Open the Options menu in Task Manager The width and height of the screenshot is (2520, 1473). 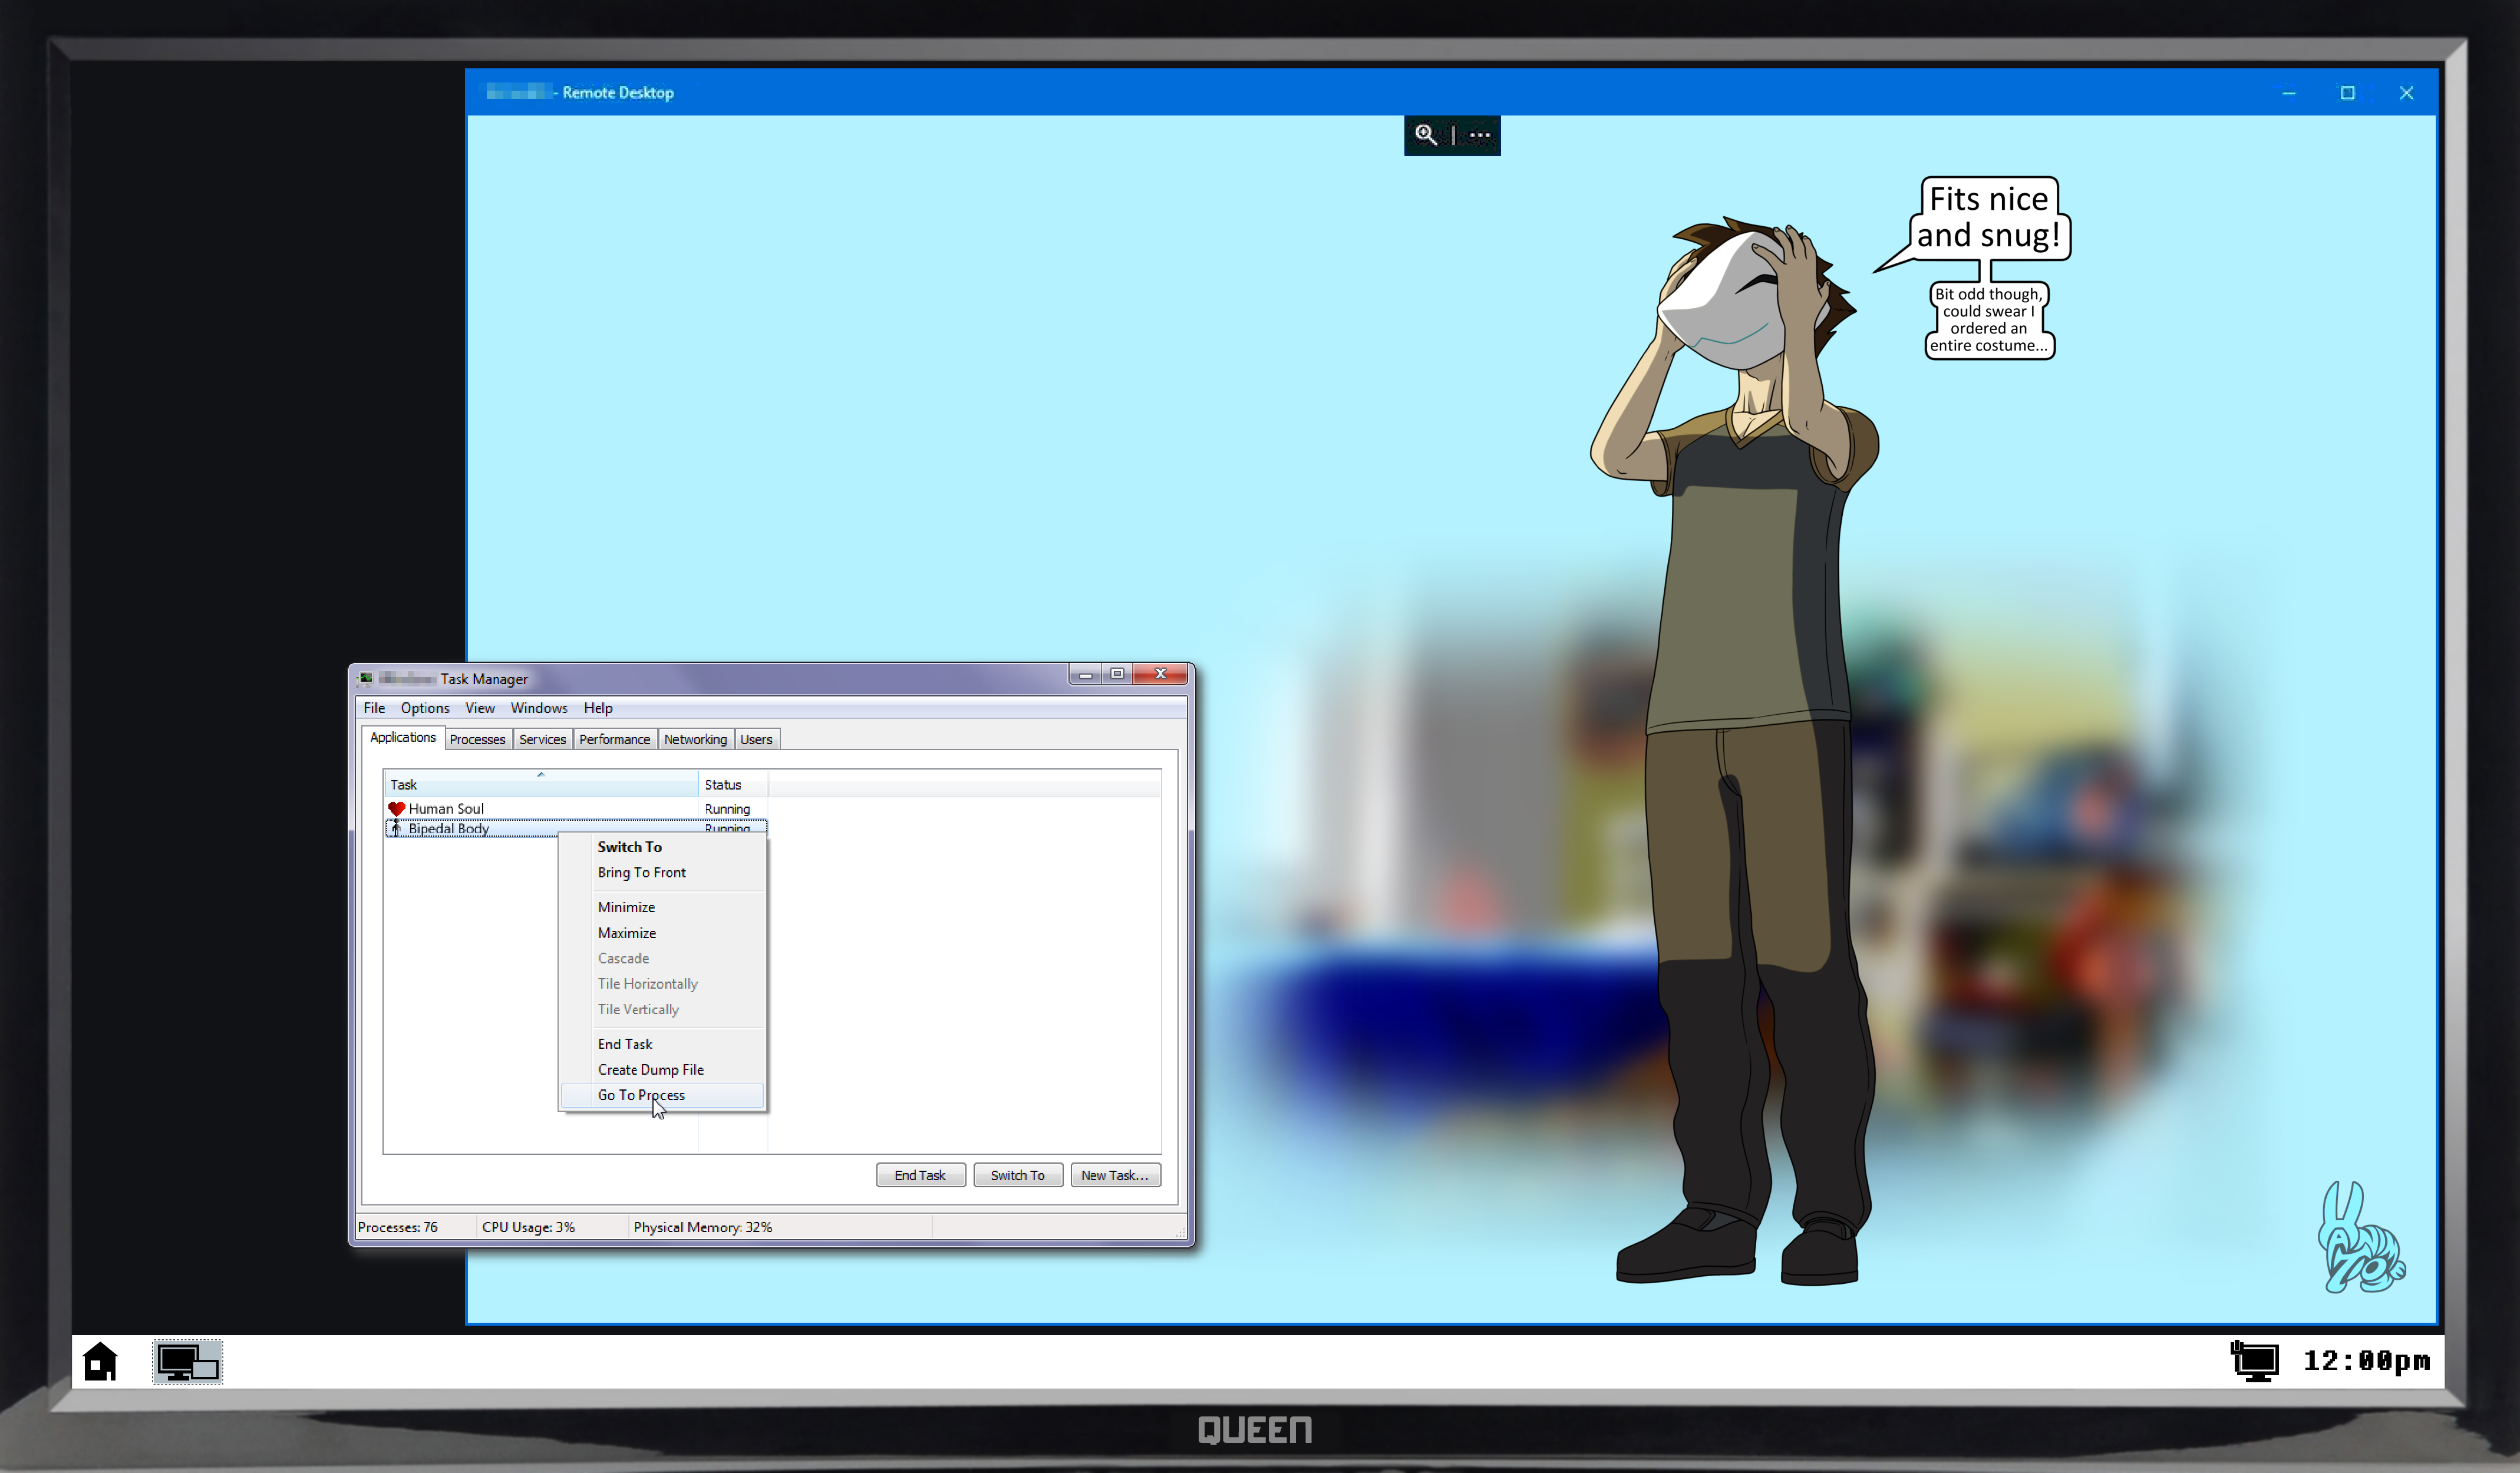coord(424,708)
